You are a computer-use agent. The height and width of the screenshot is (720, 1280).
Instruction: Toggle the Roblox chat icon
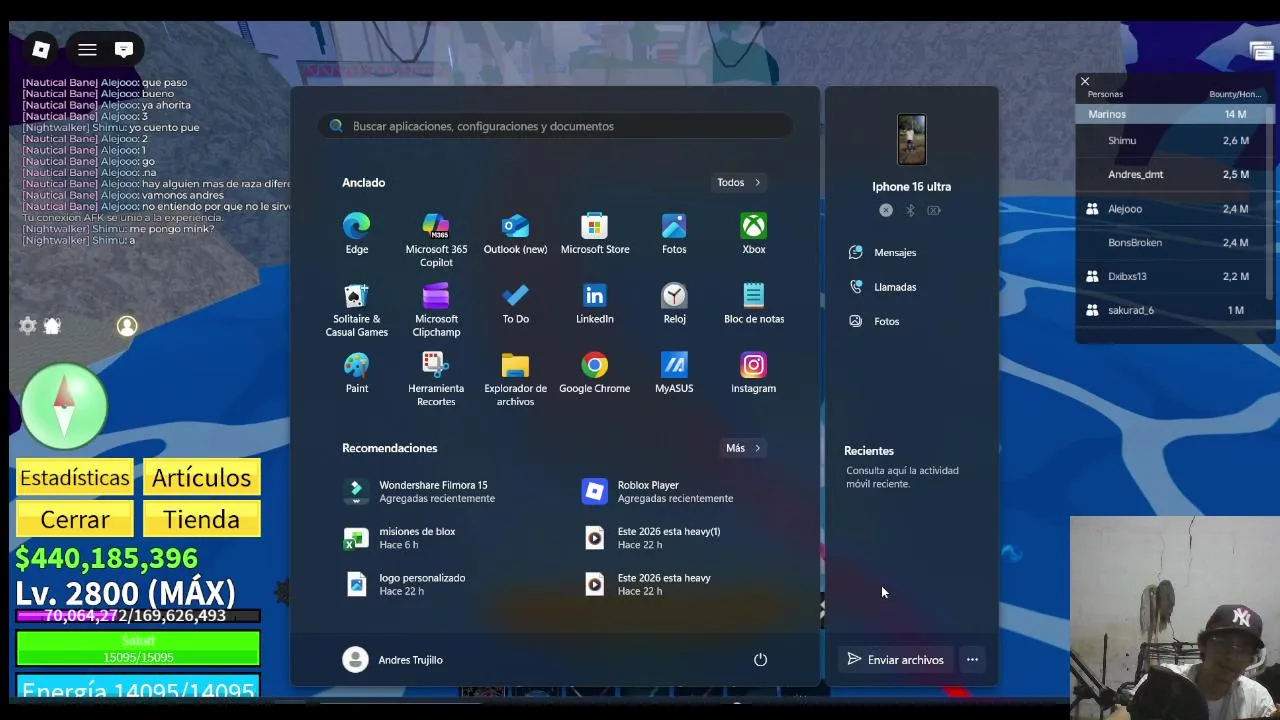pyautogui.click(x=124, y=49)
